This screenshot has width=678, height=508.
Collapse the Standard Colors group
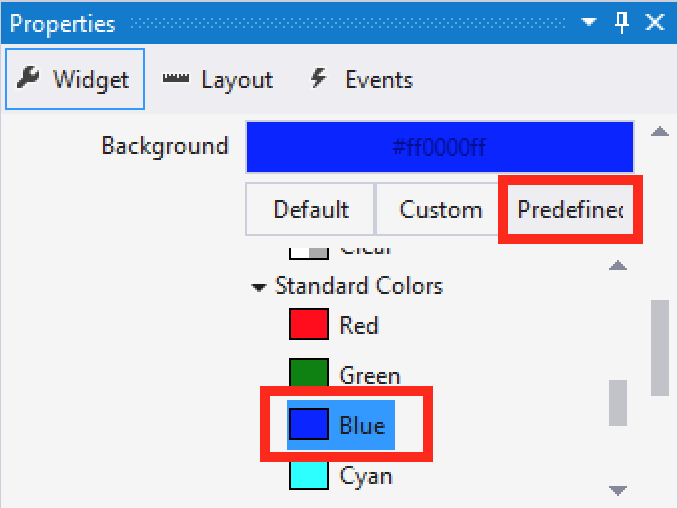click(260, 287)
